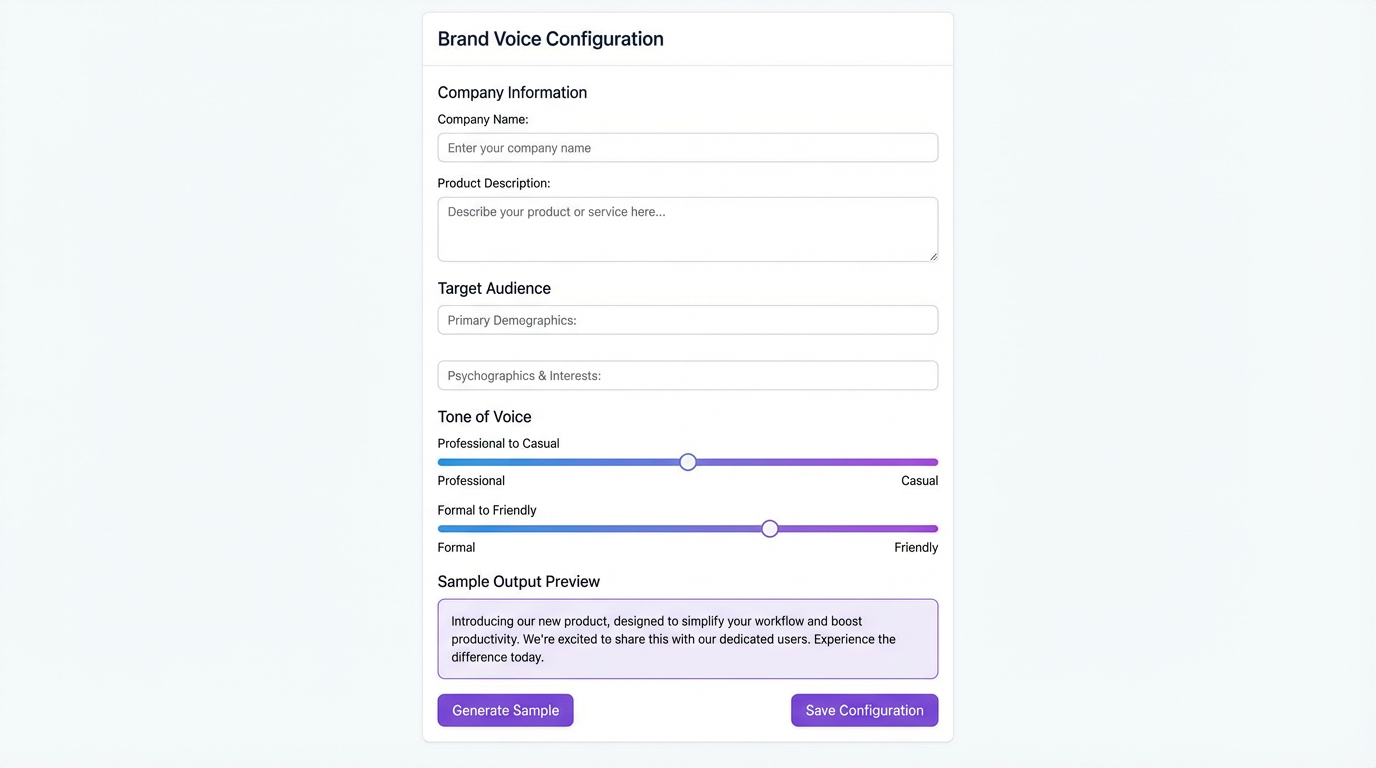The image size is (1376, 768).
Task: Click the Psychographics & Interests field
Action: pos(687,375)
